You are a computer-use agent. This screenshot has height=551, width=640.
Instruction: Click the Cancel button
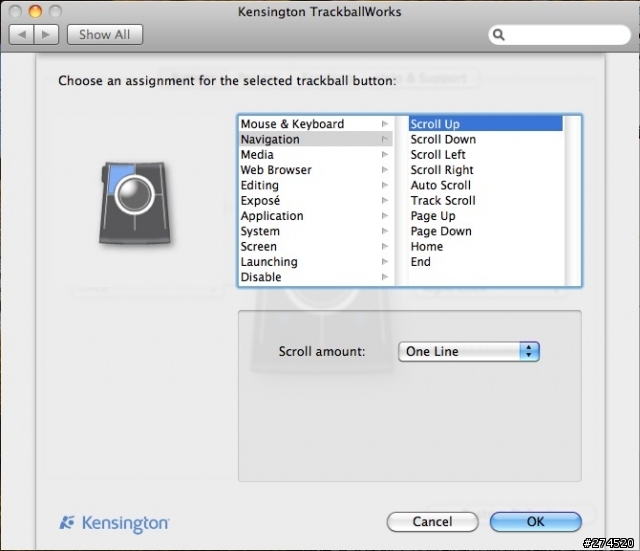click(x=432, y=522)
